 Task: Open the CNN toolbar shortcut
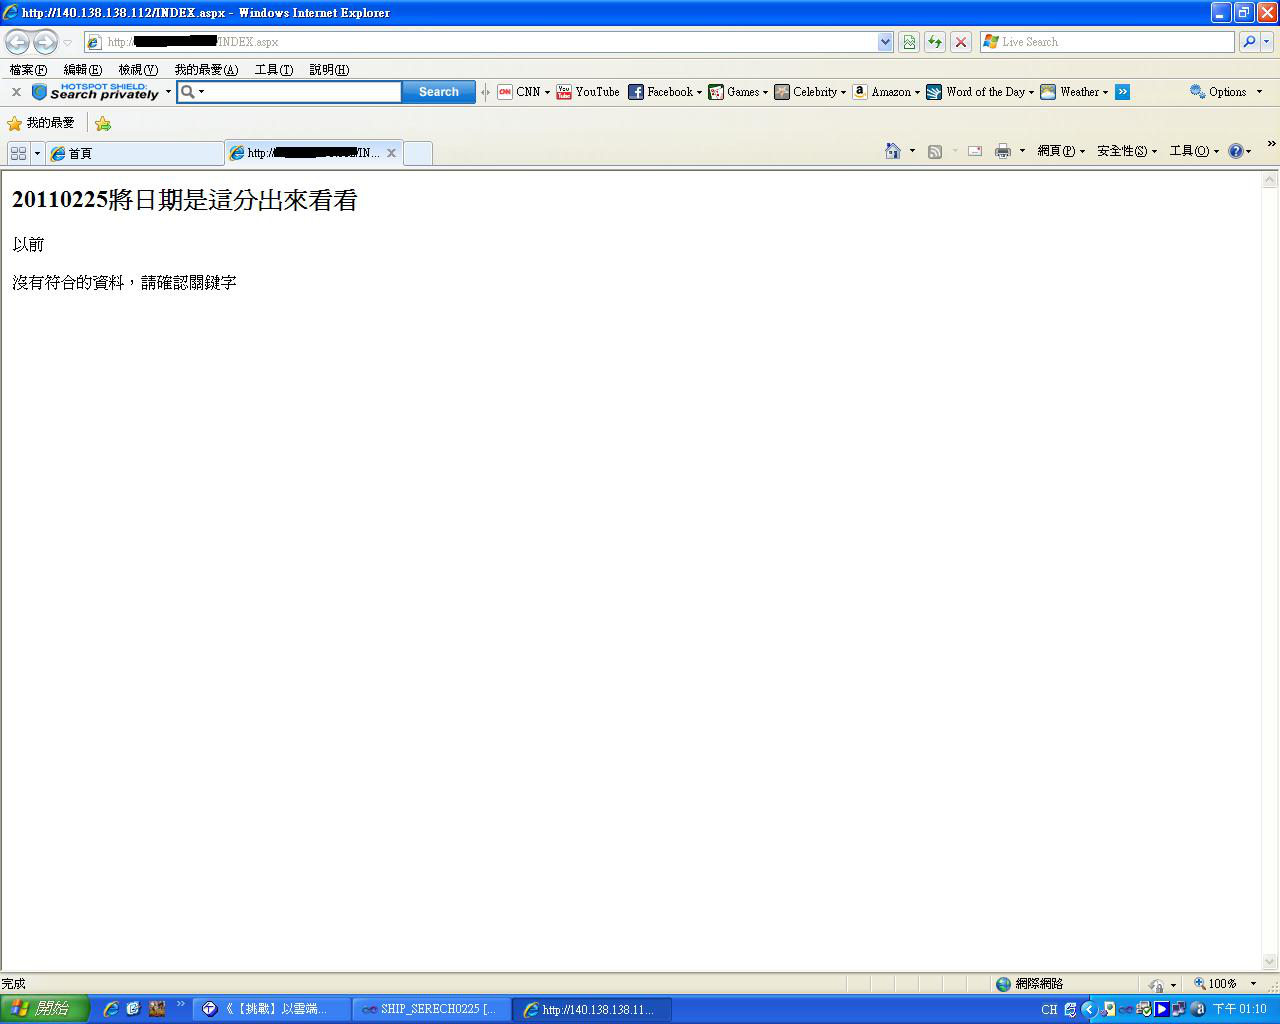[x=524, y=92]
